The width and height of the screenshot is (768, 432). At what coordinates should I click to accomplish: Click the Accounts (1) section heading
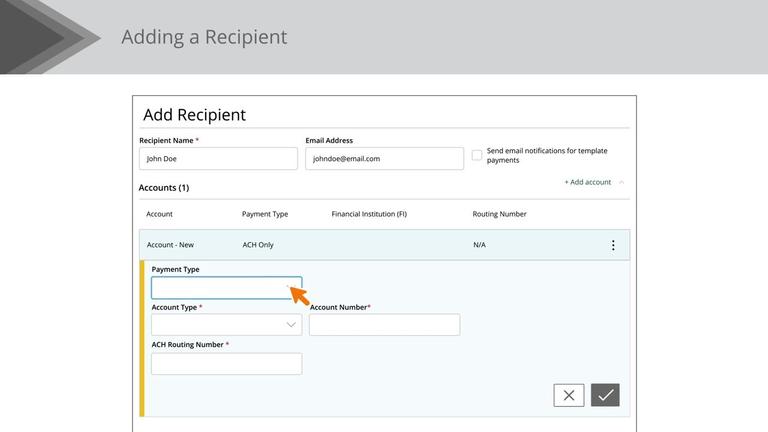[164, 188]
